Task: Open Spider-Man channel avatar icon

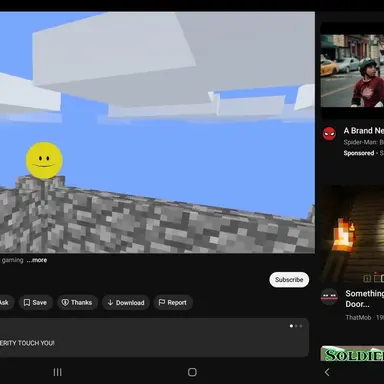Action: click(329, 134)
